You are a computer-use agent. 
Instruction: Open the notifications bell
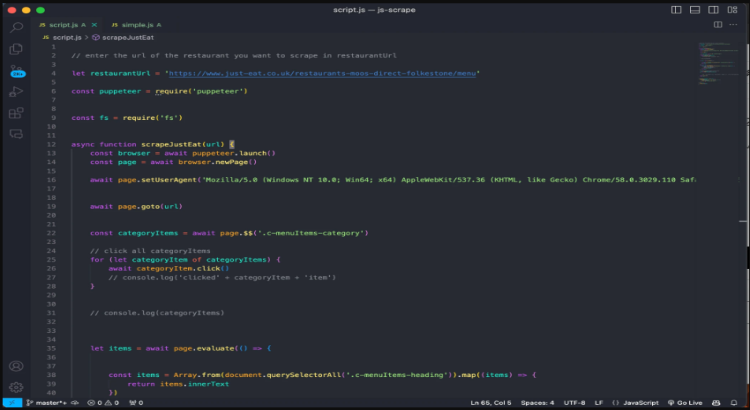coord(734,403)
